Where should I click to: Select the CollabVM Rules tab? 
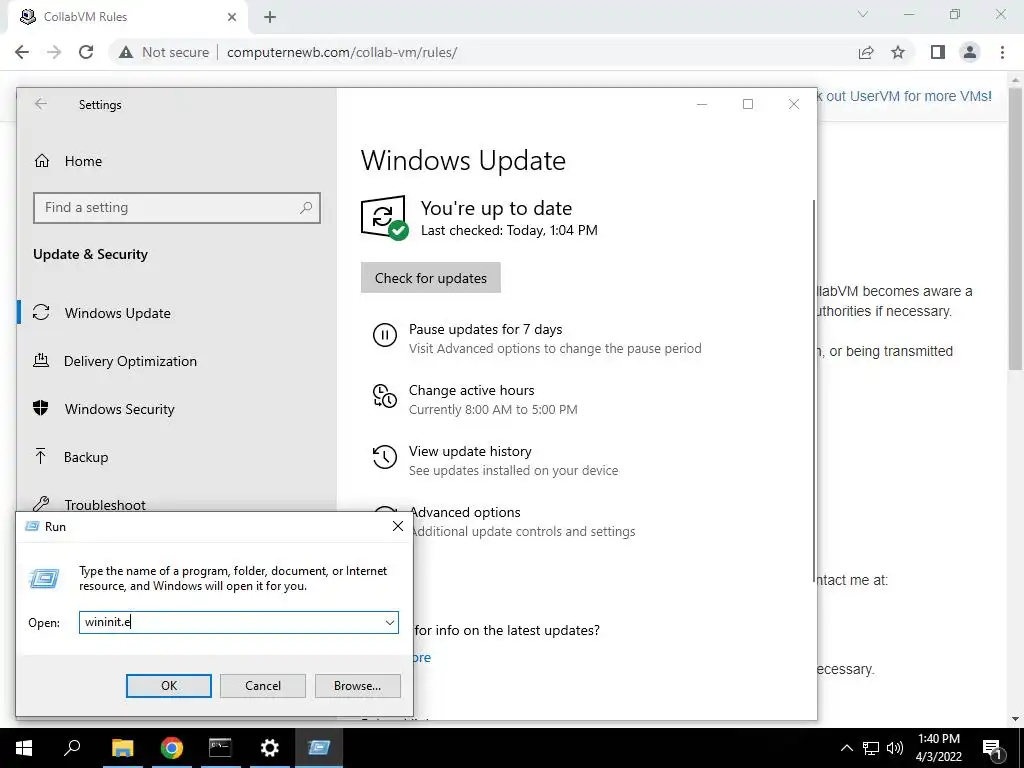(128, 17)
